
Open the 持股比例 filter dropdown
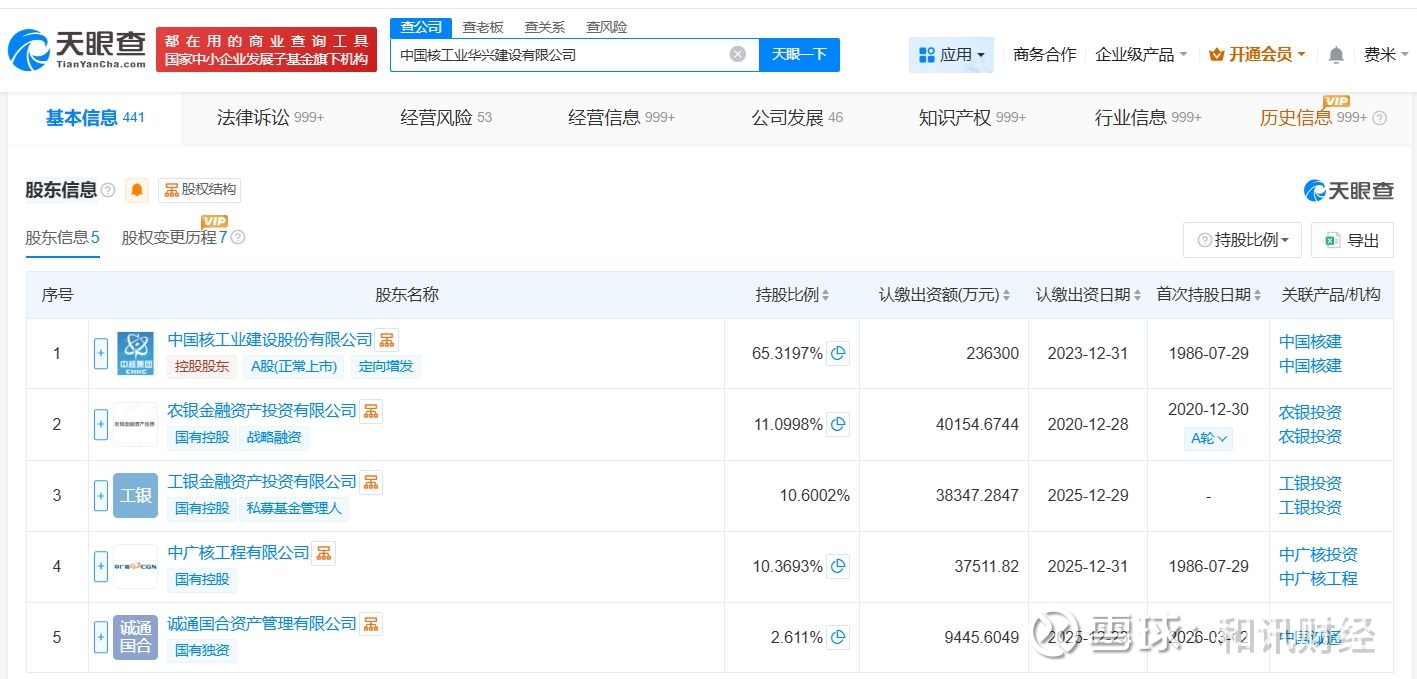tap(1242, 240)
